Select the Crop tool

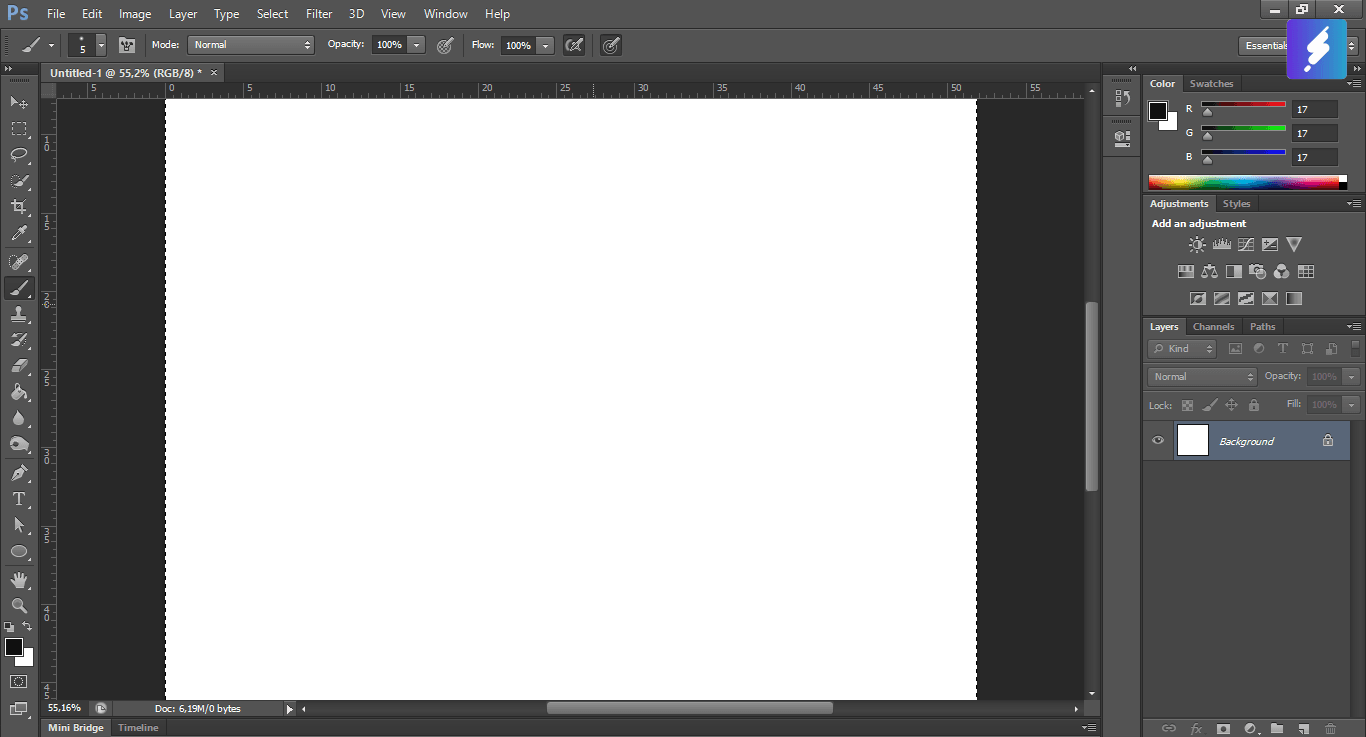(19, 207)
